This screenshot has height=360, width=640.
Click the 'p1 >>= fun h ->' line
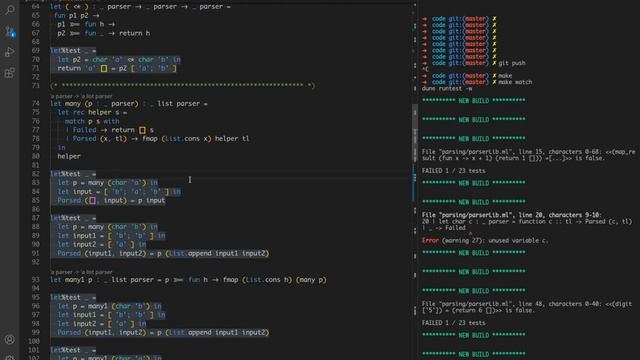click(86, 24)
